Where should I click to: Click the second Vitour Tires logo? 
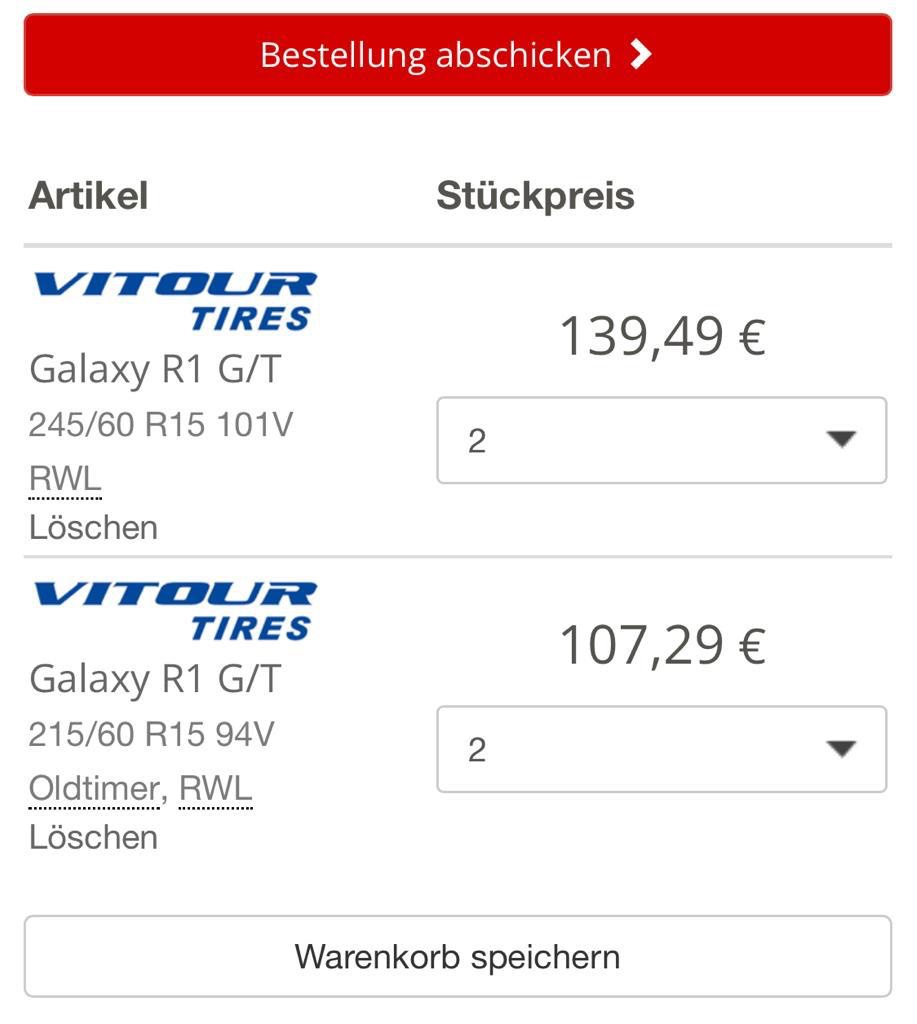coord(175,611)
